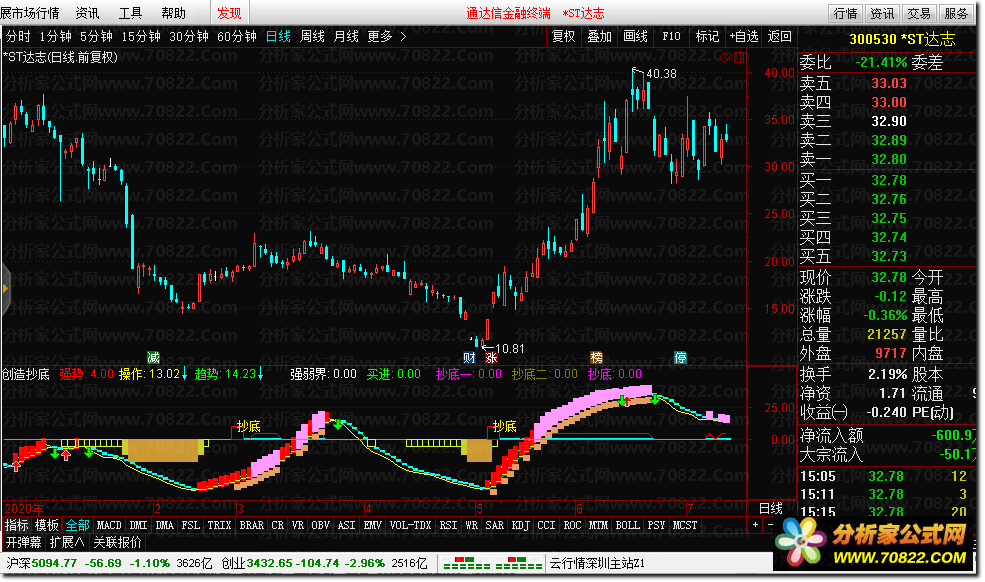Switch to the 发现 tab
The width and height of the screenshot is (985, 582).
[229, 13]
